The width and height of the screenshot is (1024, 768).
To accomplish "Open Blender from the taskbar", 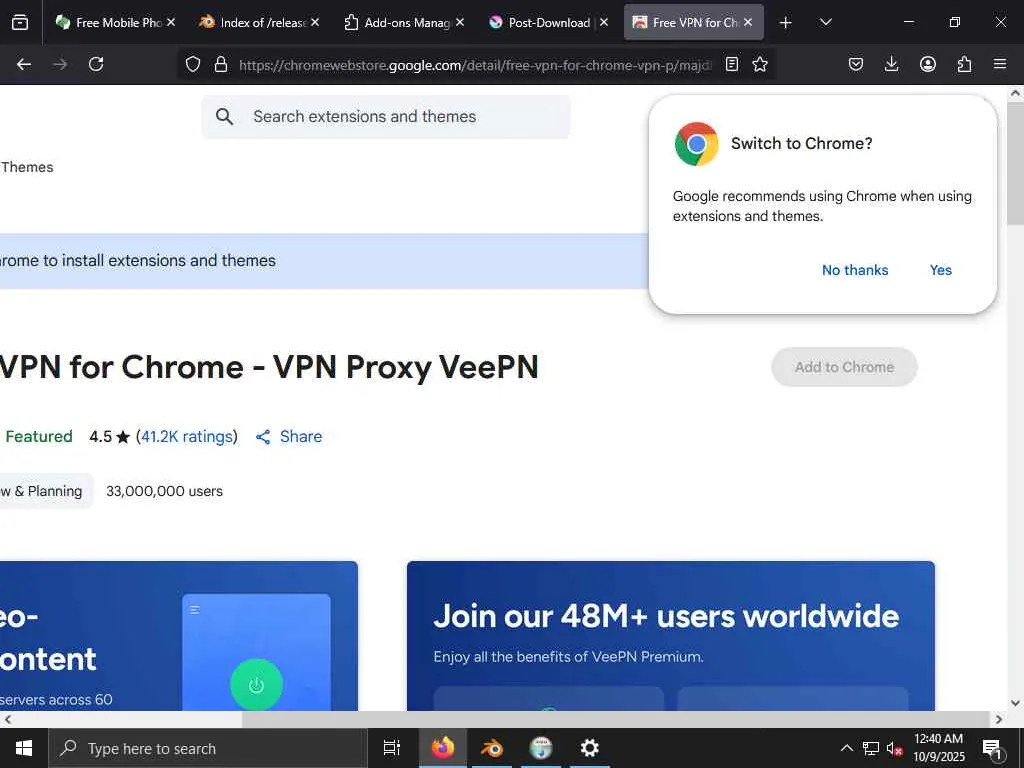I will pyautogui.click(x=492, y=748).
